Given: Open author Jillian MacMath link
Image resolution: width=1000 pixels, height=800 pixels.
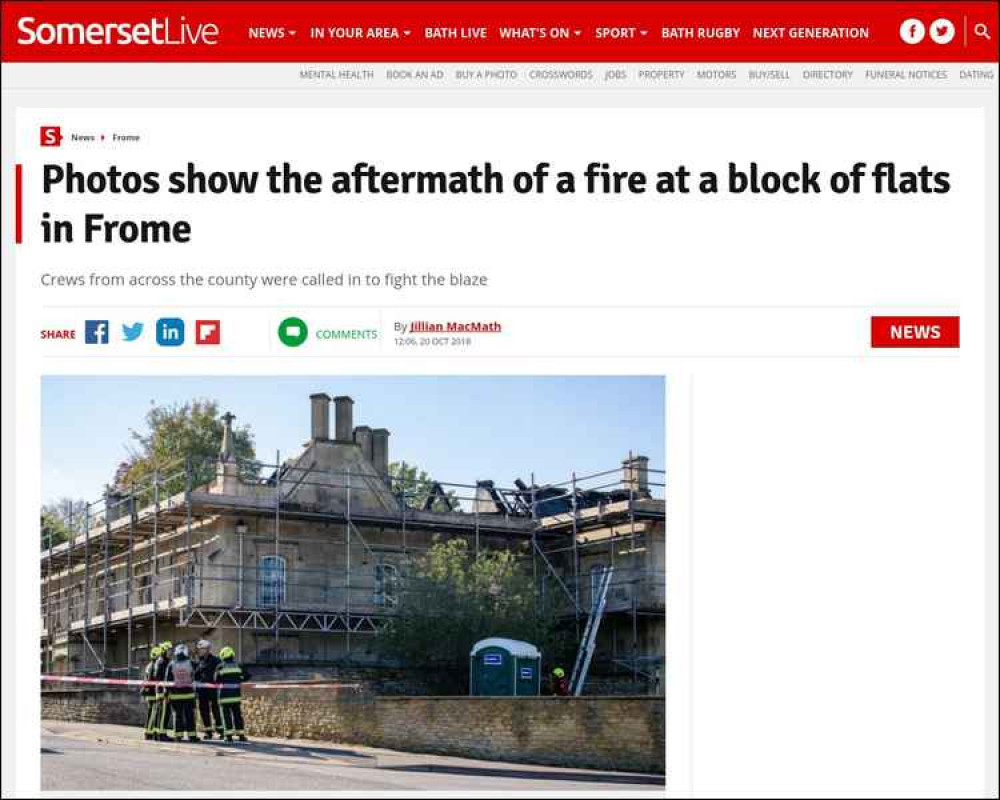Looking at the screenshot, I should (x=455, y=327).
